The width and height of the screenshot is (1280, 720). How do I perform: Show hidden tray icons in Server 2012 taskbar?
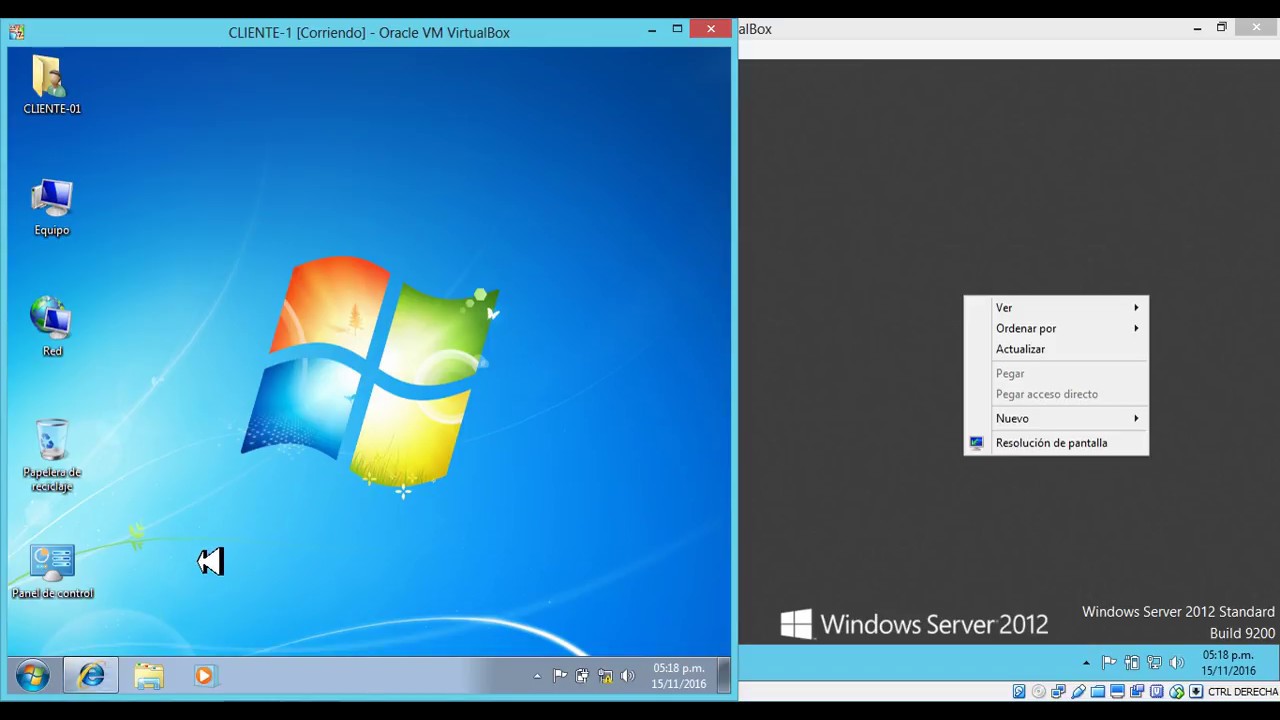pos(1086,663)
